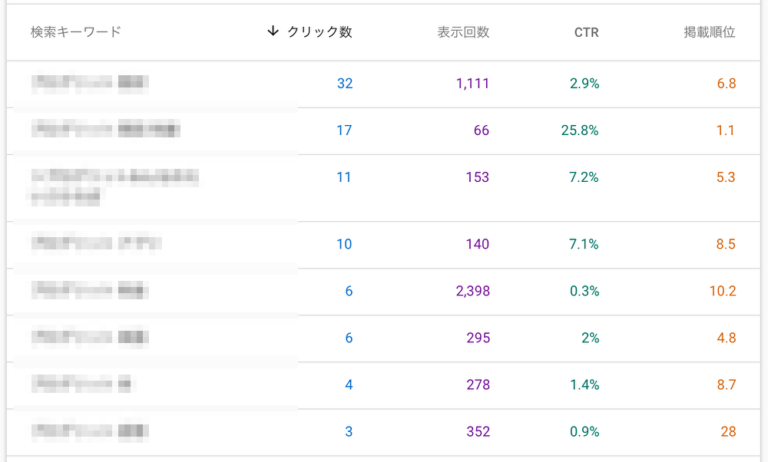Select the keyword row with 295 impressions
Image resolution: width=768 pixels, height=462 pixels.
point(90,338)
